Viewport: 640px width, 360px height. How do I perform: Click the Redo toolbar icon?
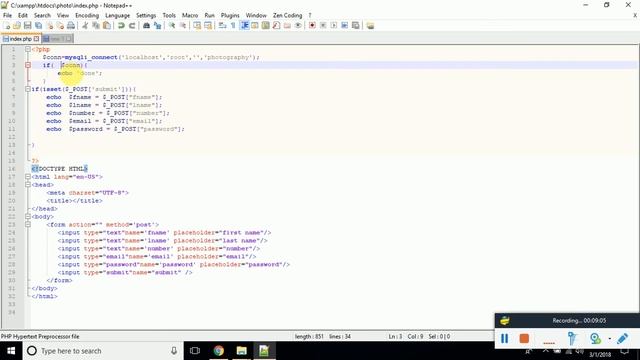[x=132, y=26]
